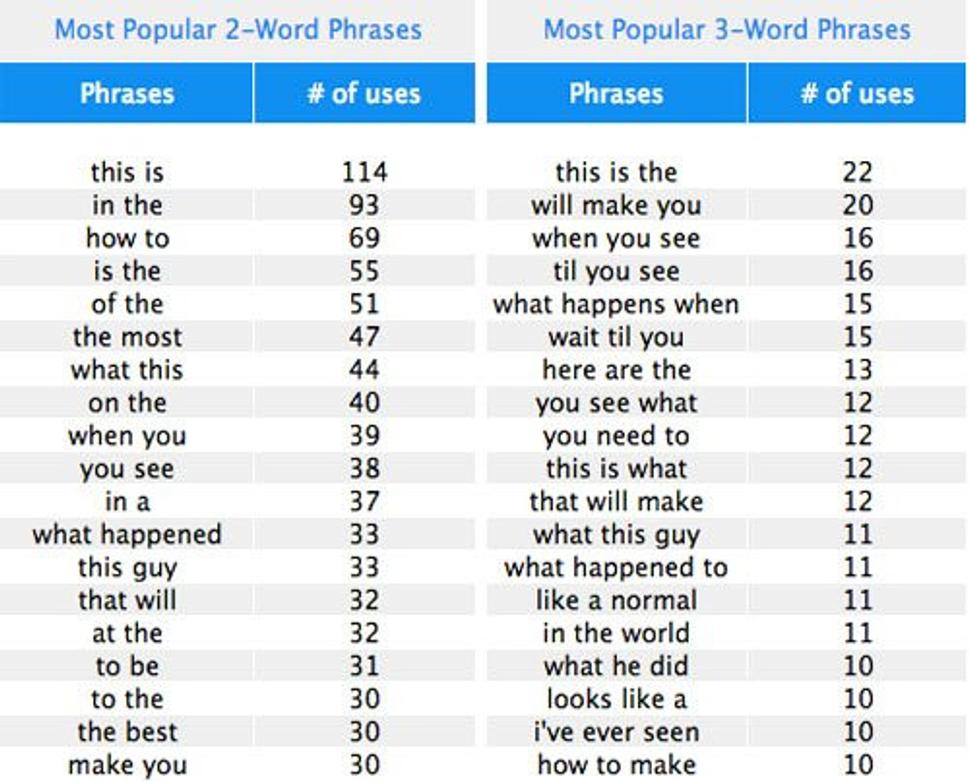
Task: Select the 'how to make' phrase cell
Action: [x=616, y=765]
